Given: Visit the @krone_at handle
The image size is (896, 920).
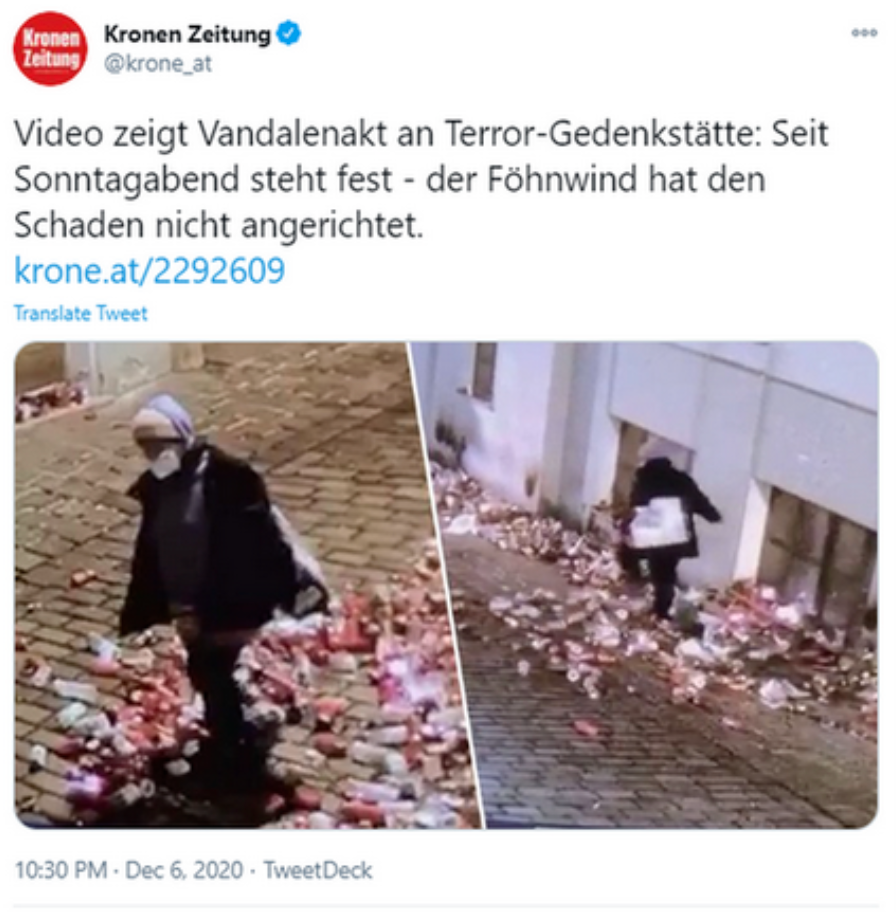Looking at the screenshot, I should (x=157, y=63).
